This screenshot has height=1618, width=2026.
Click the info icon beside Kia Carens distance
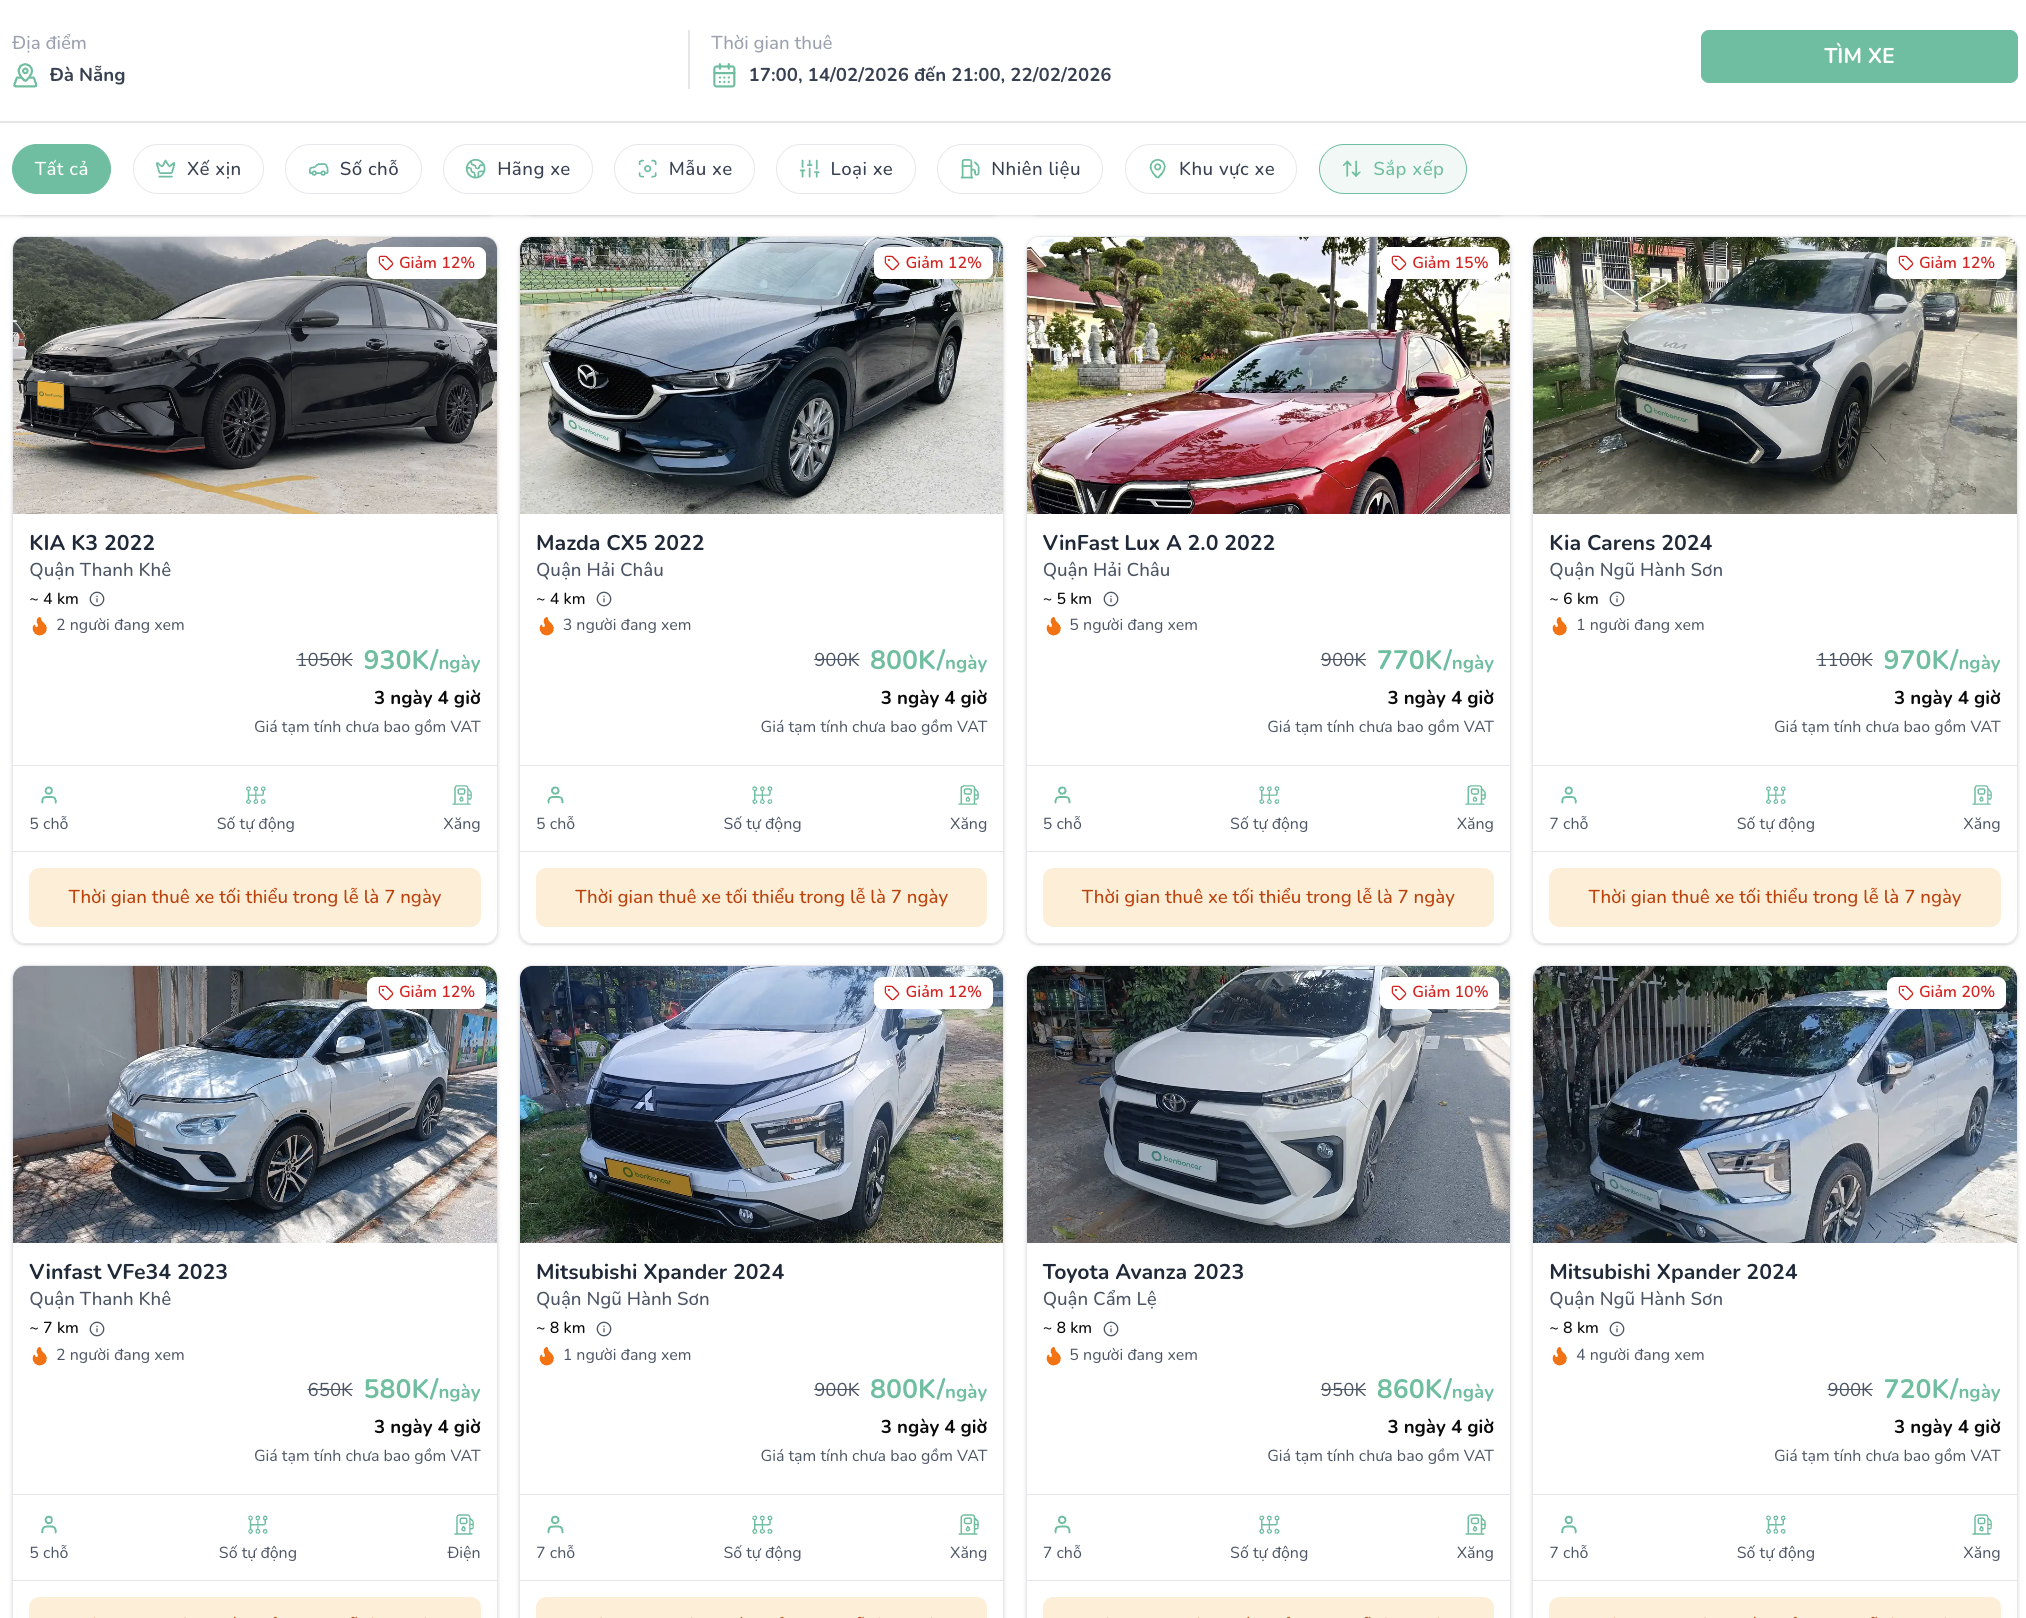(1617, 599)
